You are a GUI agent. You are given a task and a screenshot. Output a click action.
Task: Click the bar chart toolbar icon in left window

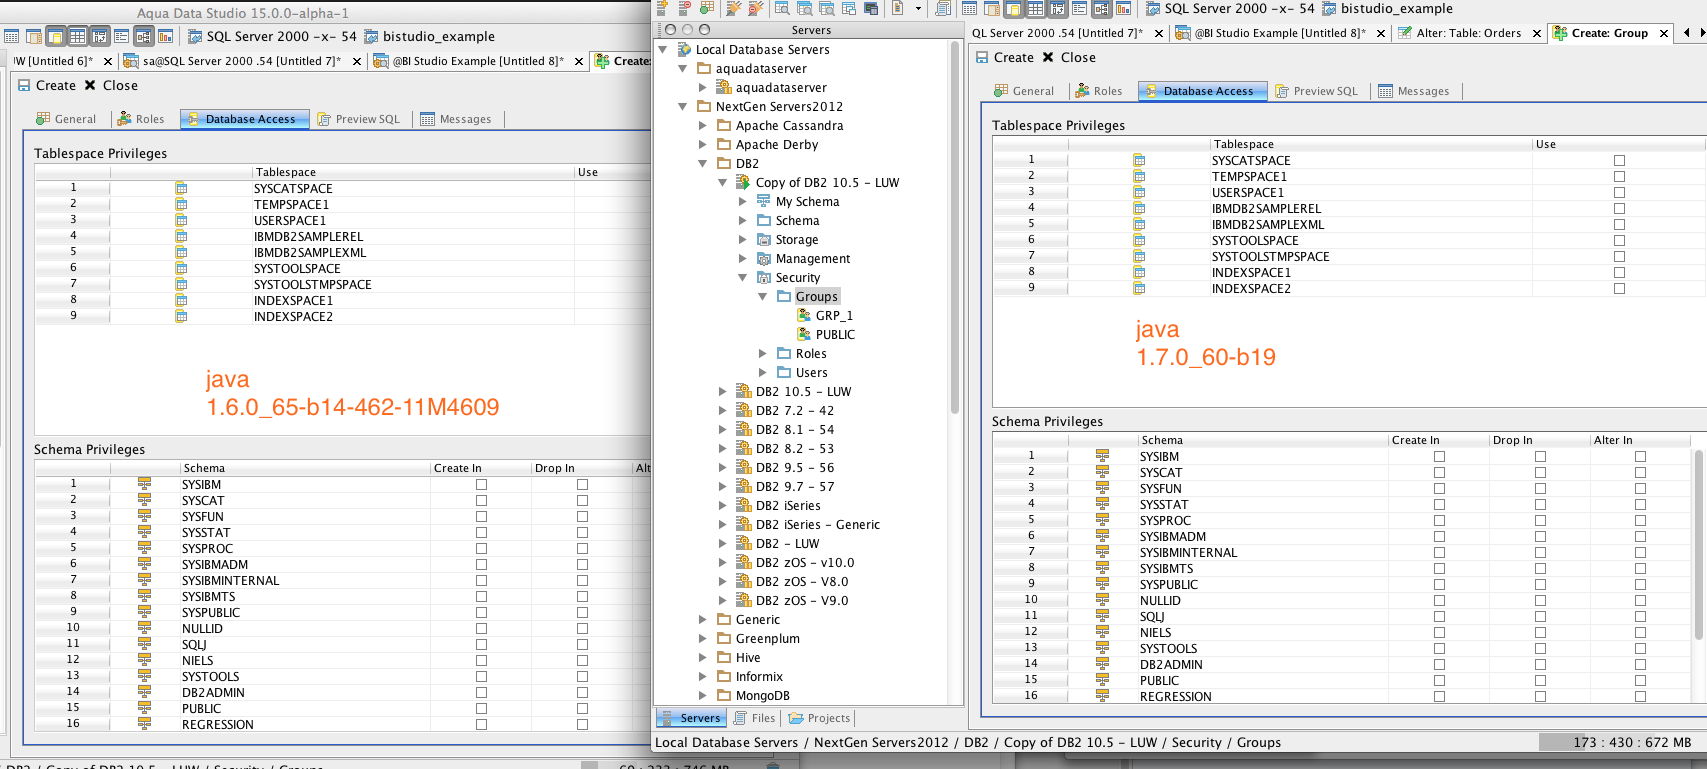(x=165, y=36)
